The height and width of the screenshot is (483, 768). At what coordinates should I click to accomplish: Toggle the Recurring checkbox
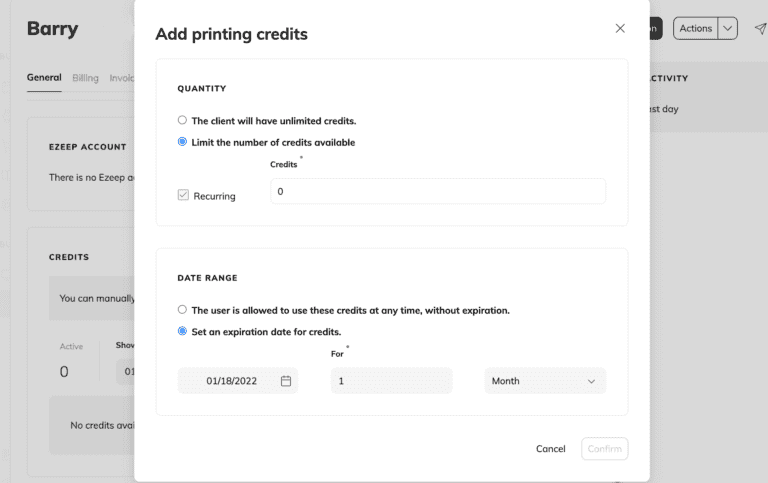pyautogui.click(x=183, y=195)
